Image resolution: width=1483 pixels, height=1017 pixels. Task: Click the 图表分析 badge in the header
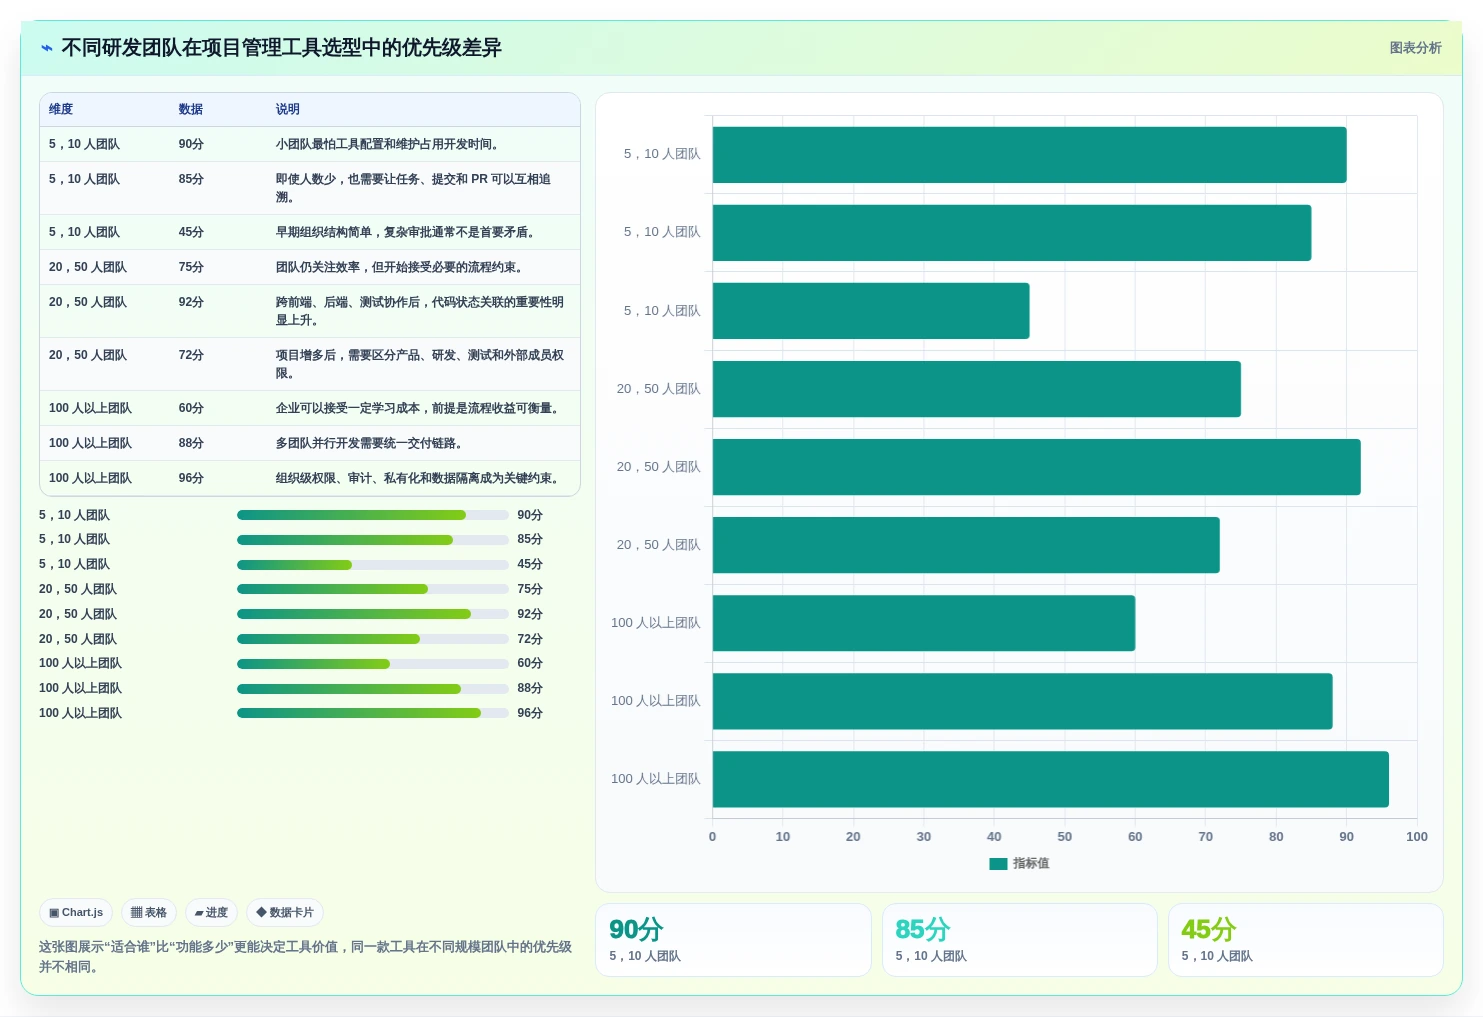coord(1415,48)
